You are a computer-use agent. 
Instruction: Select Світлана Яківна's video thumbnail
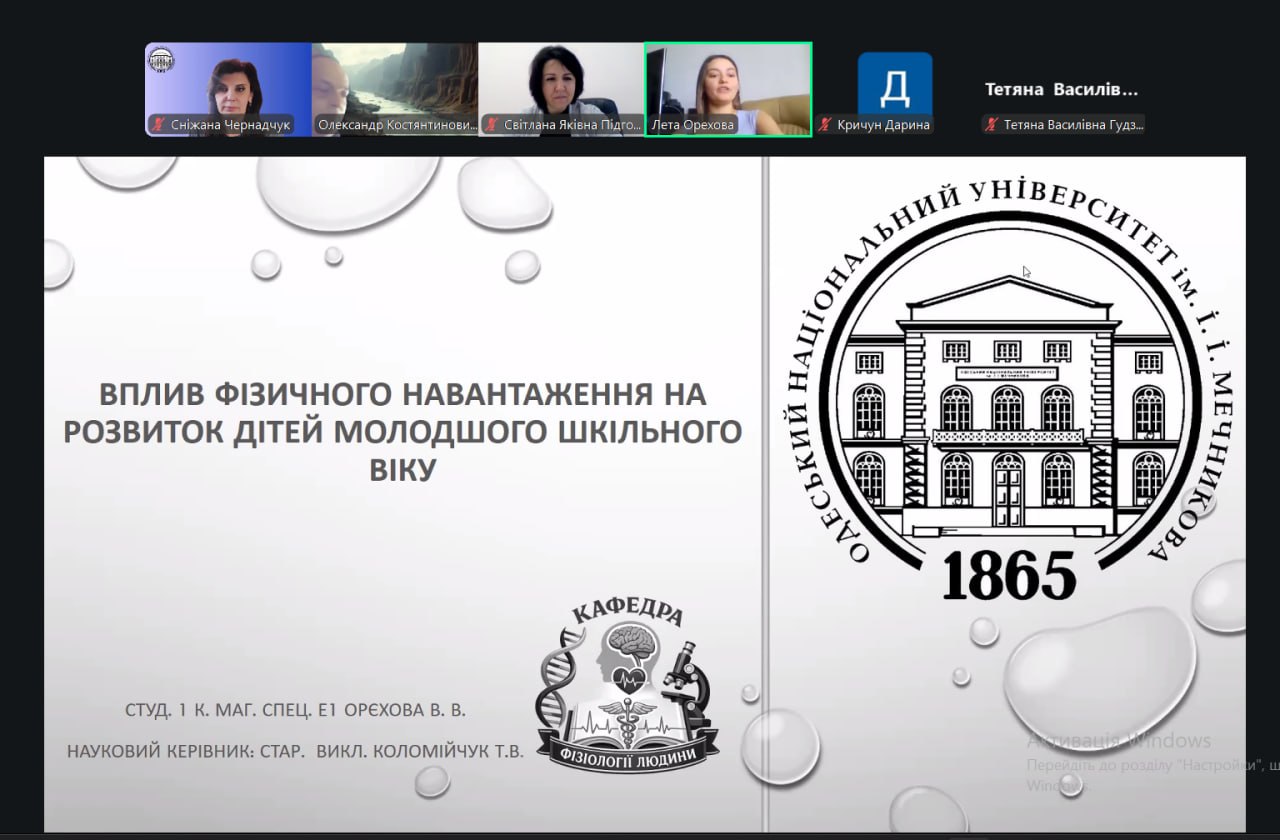[x=561, y=89]
